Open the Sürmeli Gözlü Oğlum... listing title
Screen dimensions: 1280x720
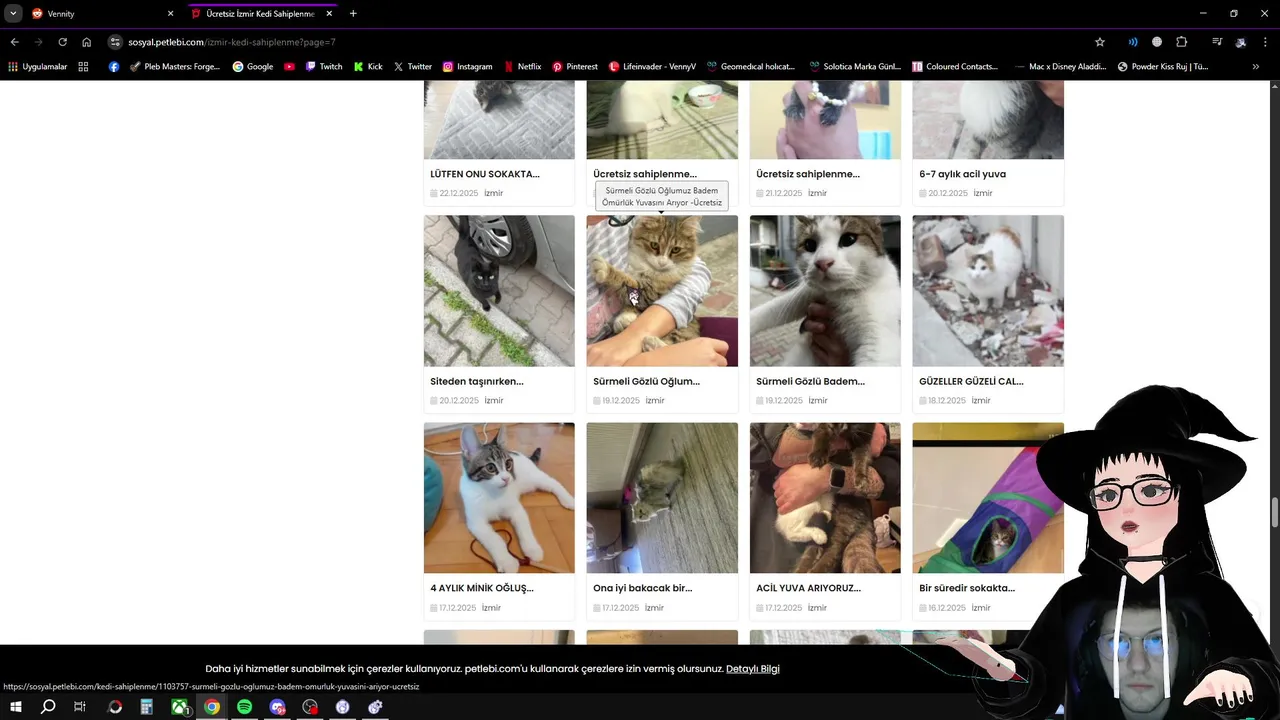[x=646, y=381]
